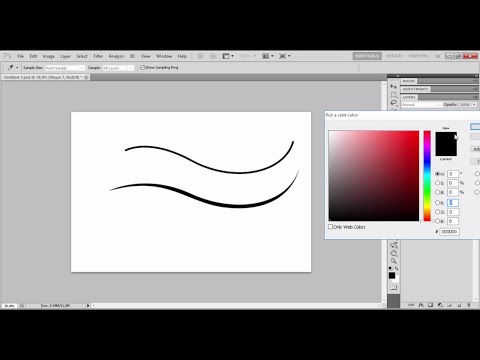Open the Sample All Layers dropdown

click(x=118, y=68)
